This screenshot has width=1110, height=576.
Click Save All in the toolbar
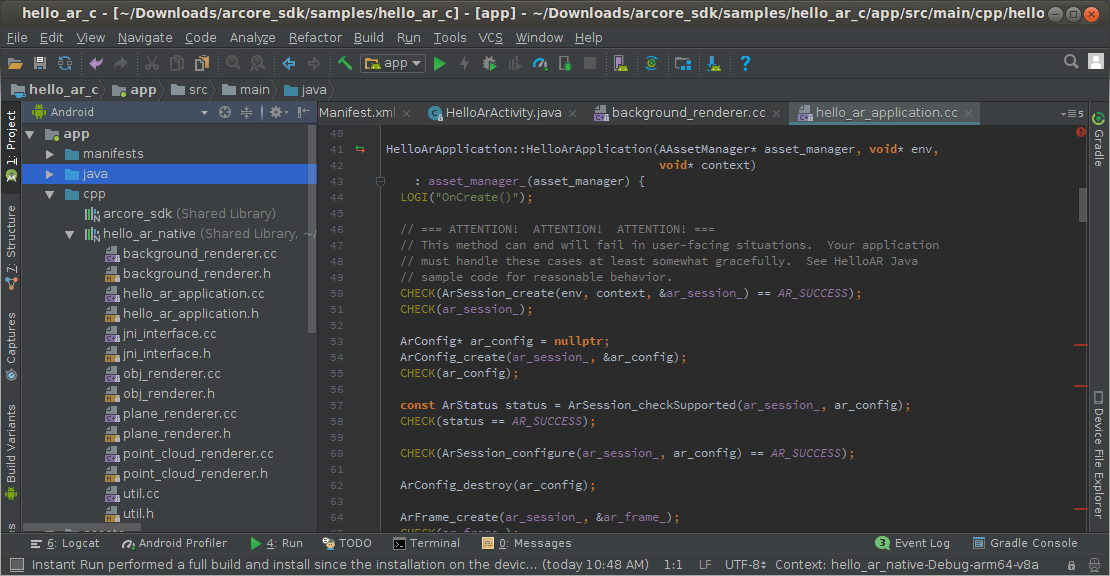40,63
